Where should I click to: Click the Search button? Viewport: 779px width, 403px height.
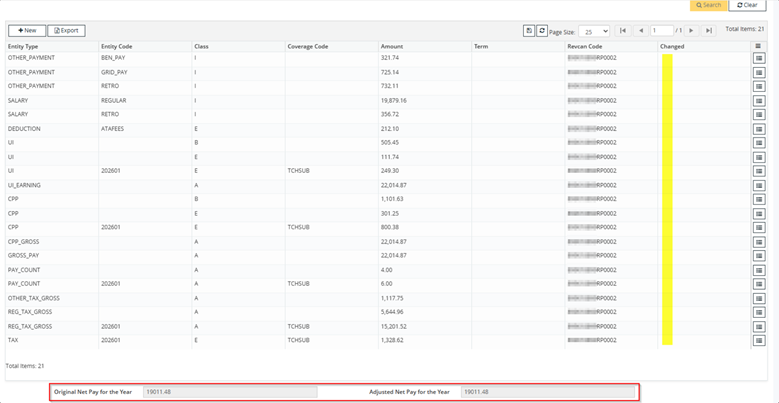tap(709, 5)
